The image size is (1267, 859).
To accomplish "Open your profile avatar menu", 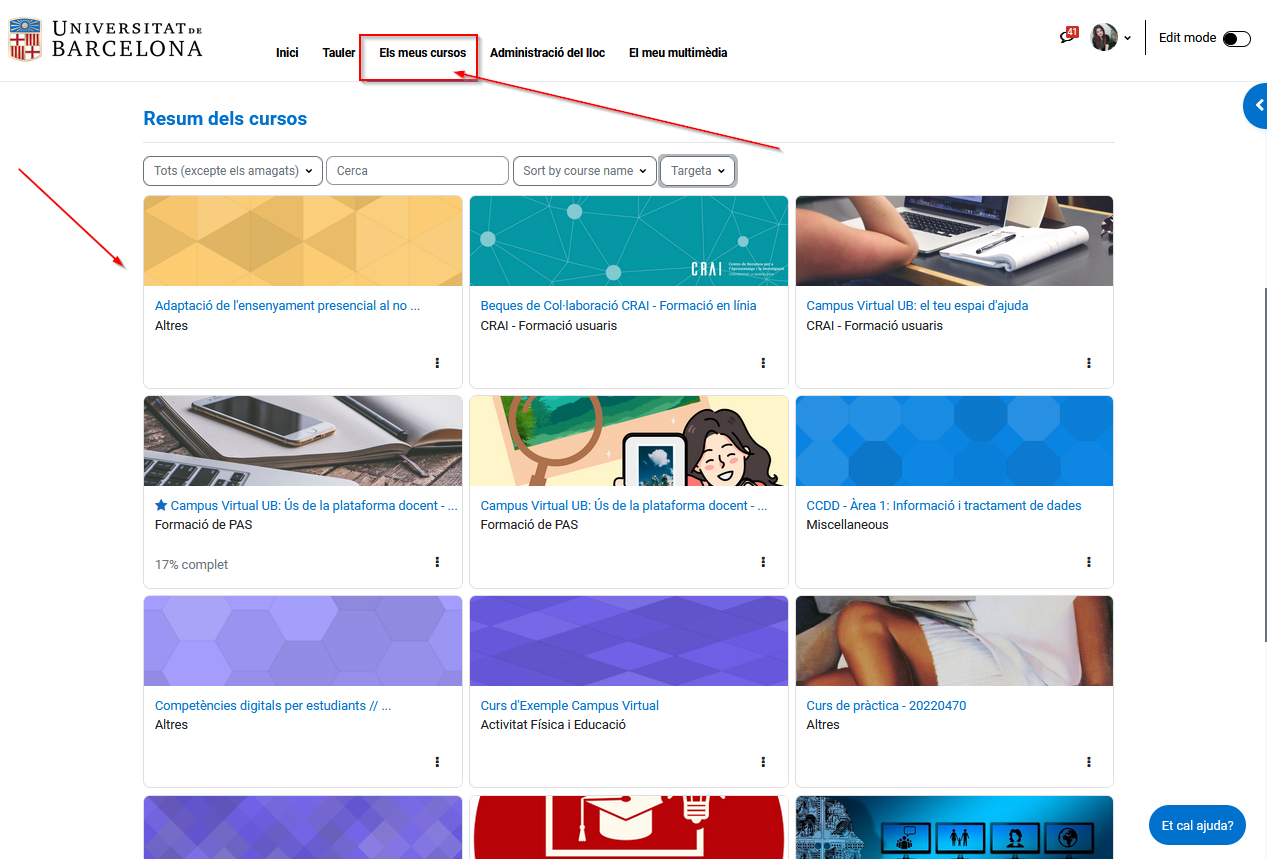I will (x=1104, y=37).
